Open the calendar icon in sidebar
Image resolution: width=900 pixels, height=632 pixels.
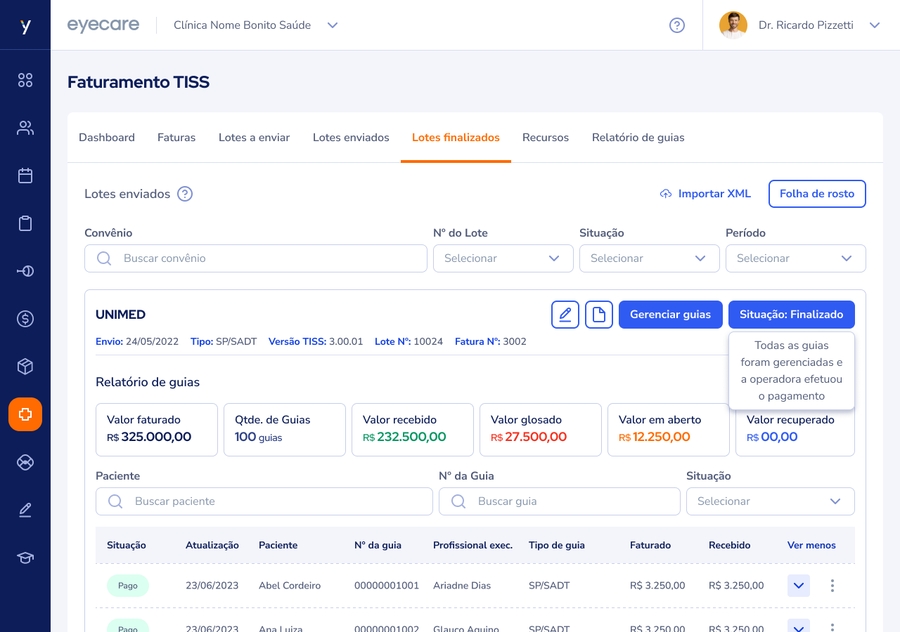click(x=25, y=176)
